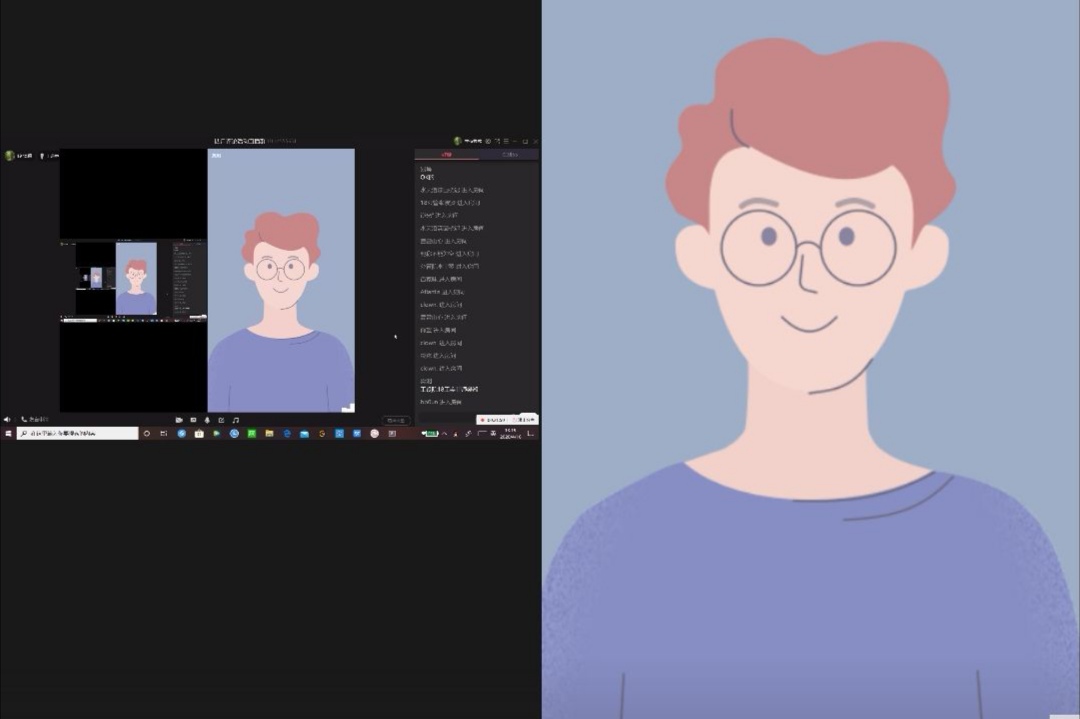Click the profile avatar in the title bar
Screen dimensions: 1080x719
click(458, 141)
